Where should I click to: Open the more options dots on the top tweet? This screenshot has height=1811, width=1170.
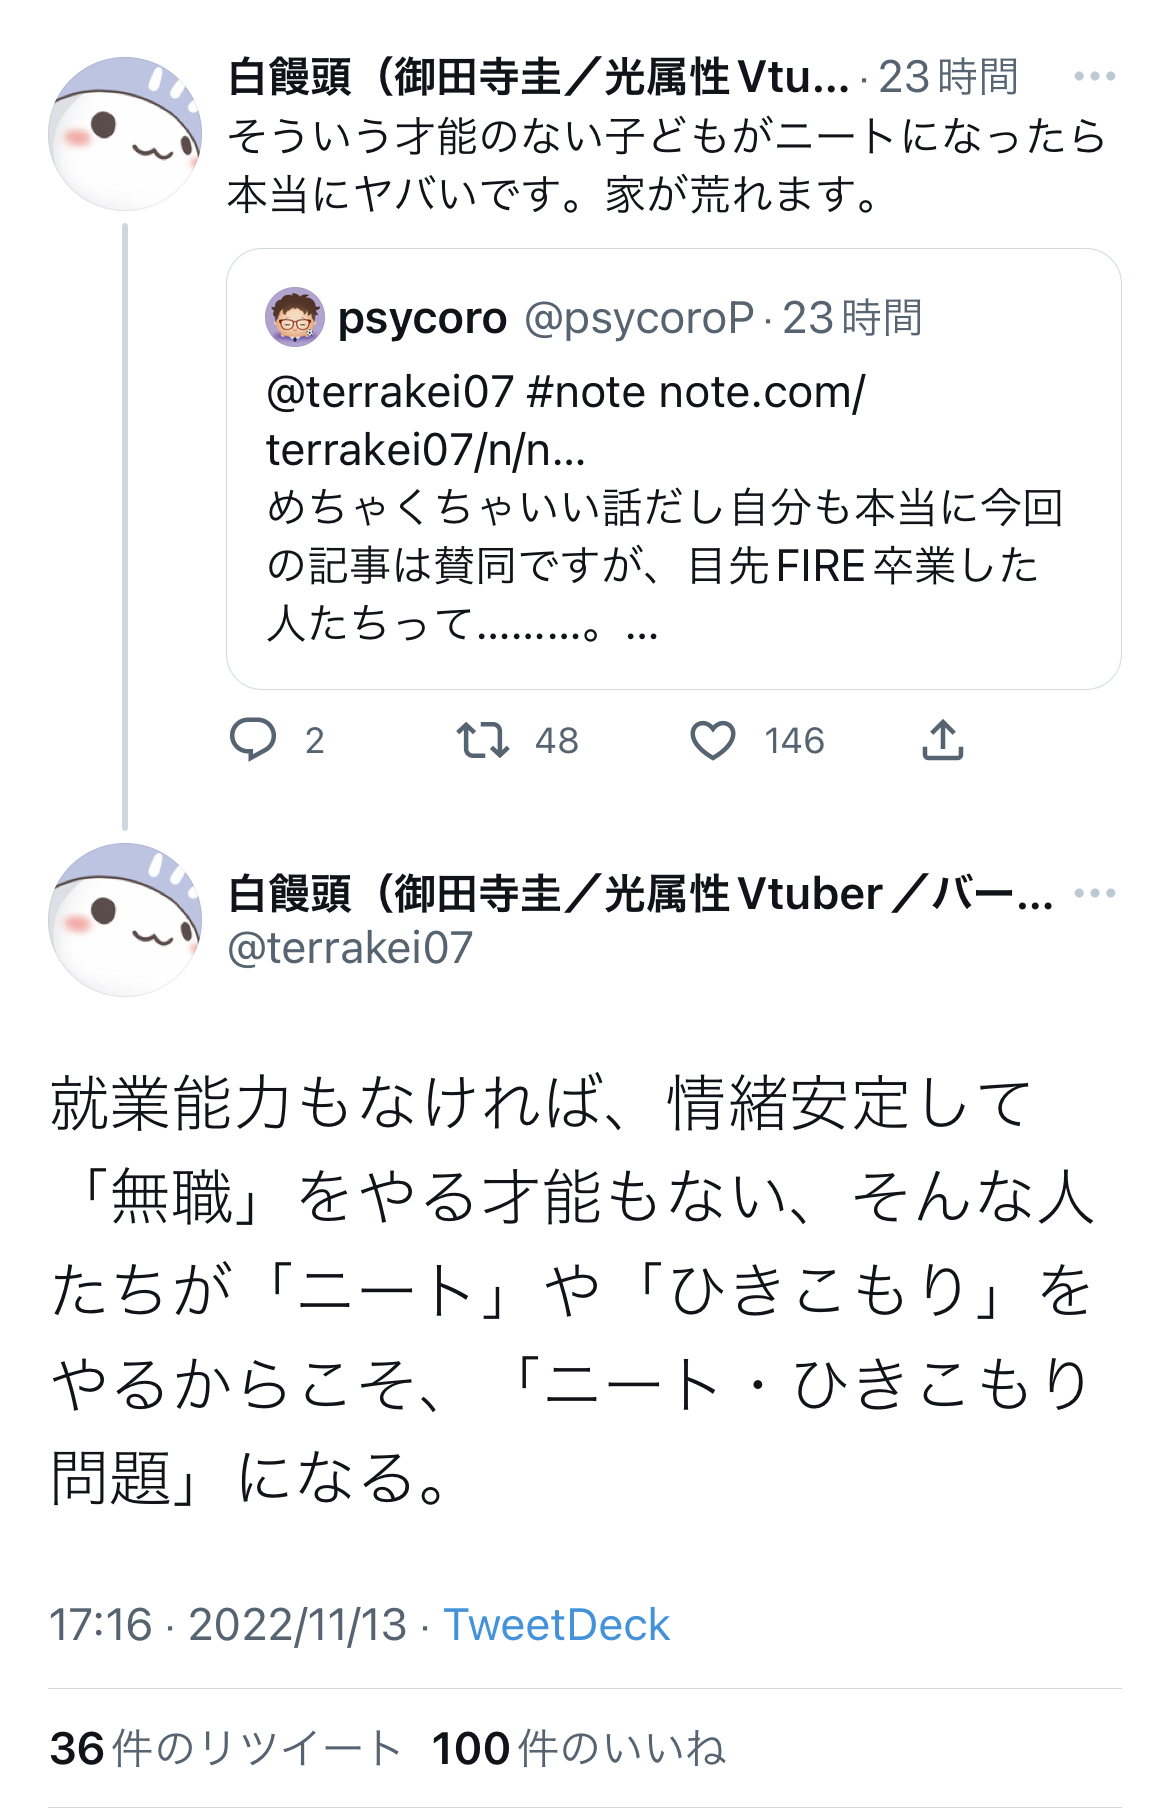click(x=1095, y=76)
